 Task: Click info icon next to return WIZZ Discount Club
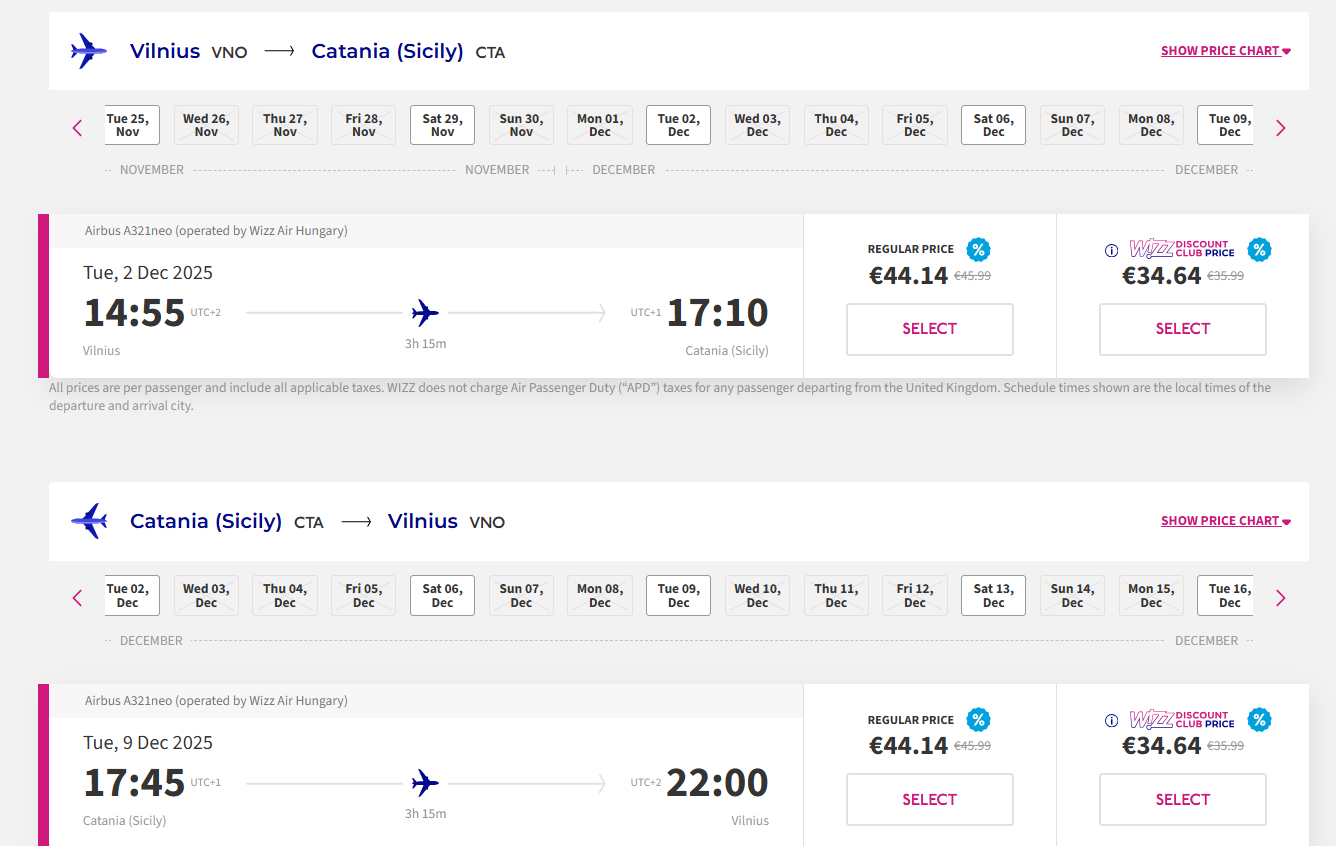[1111, 720]
